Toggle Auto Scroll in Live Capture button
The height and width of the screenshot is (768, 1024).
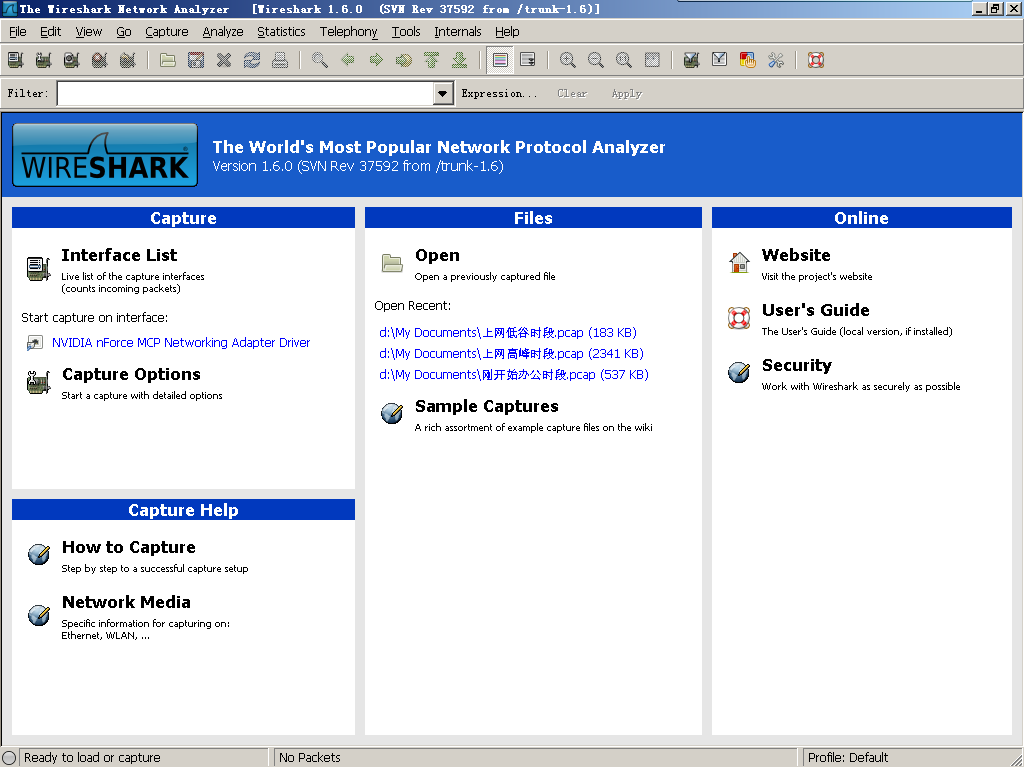(x=528, y=60)
